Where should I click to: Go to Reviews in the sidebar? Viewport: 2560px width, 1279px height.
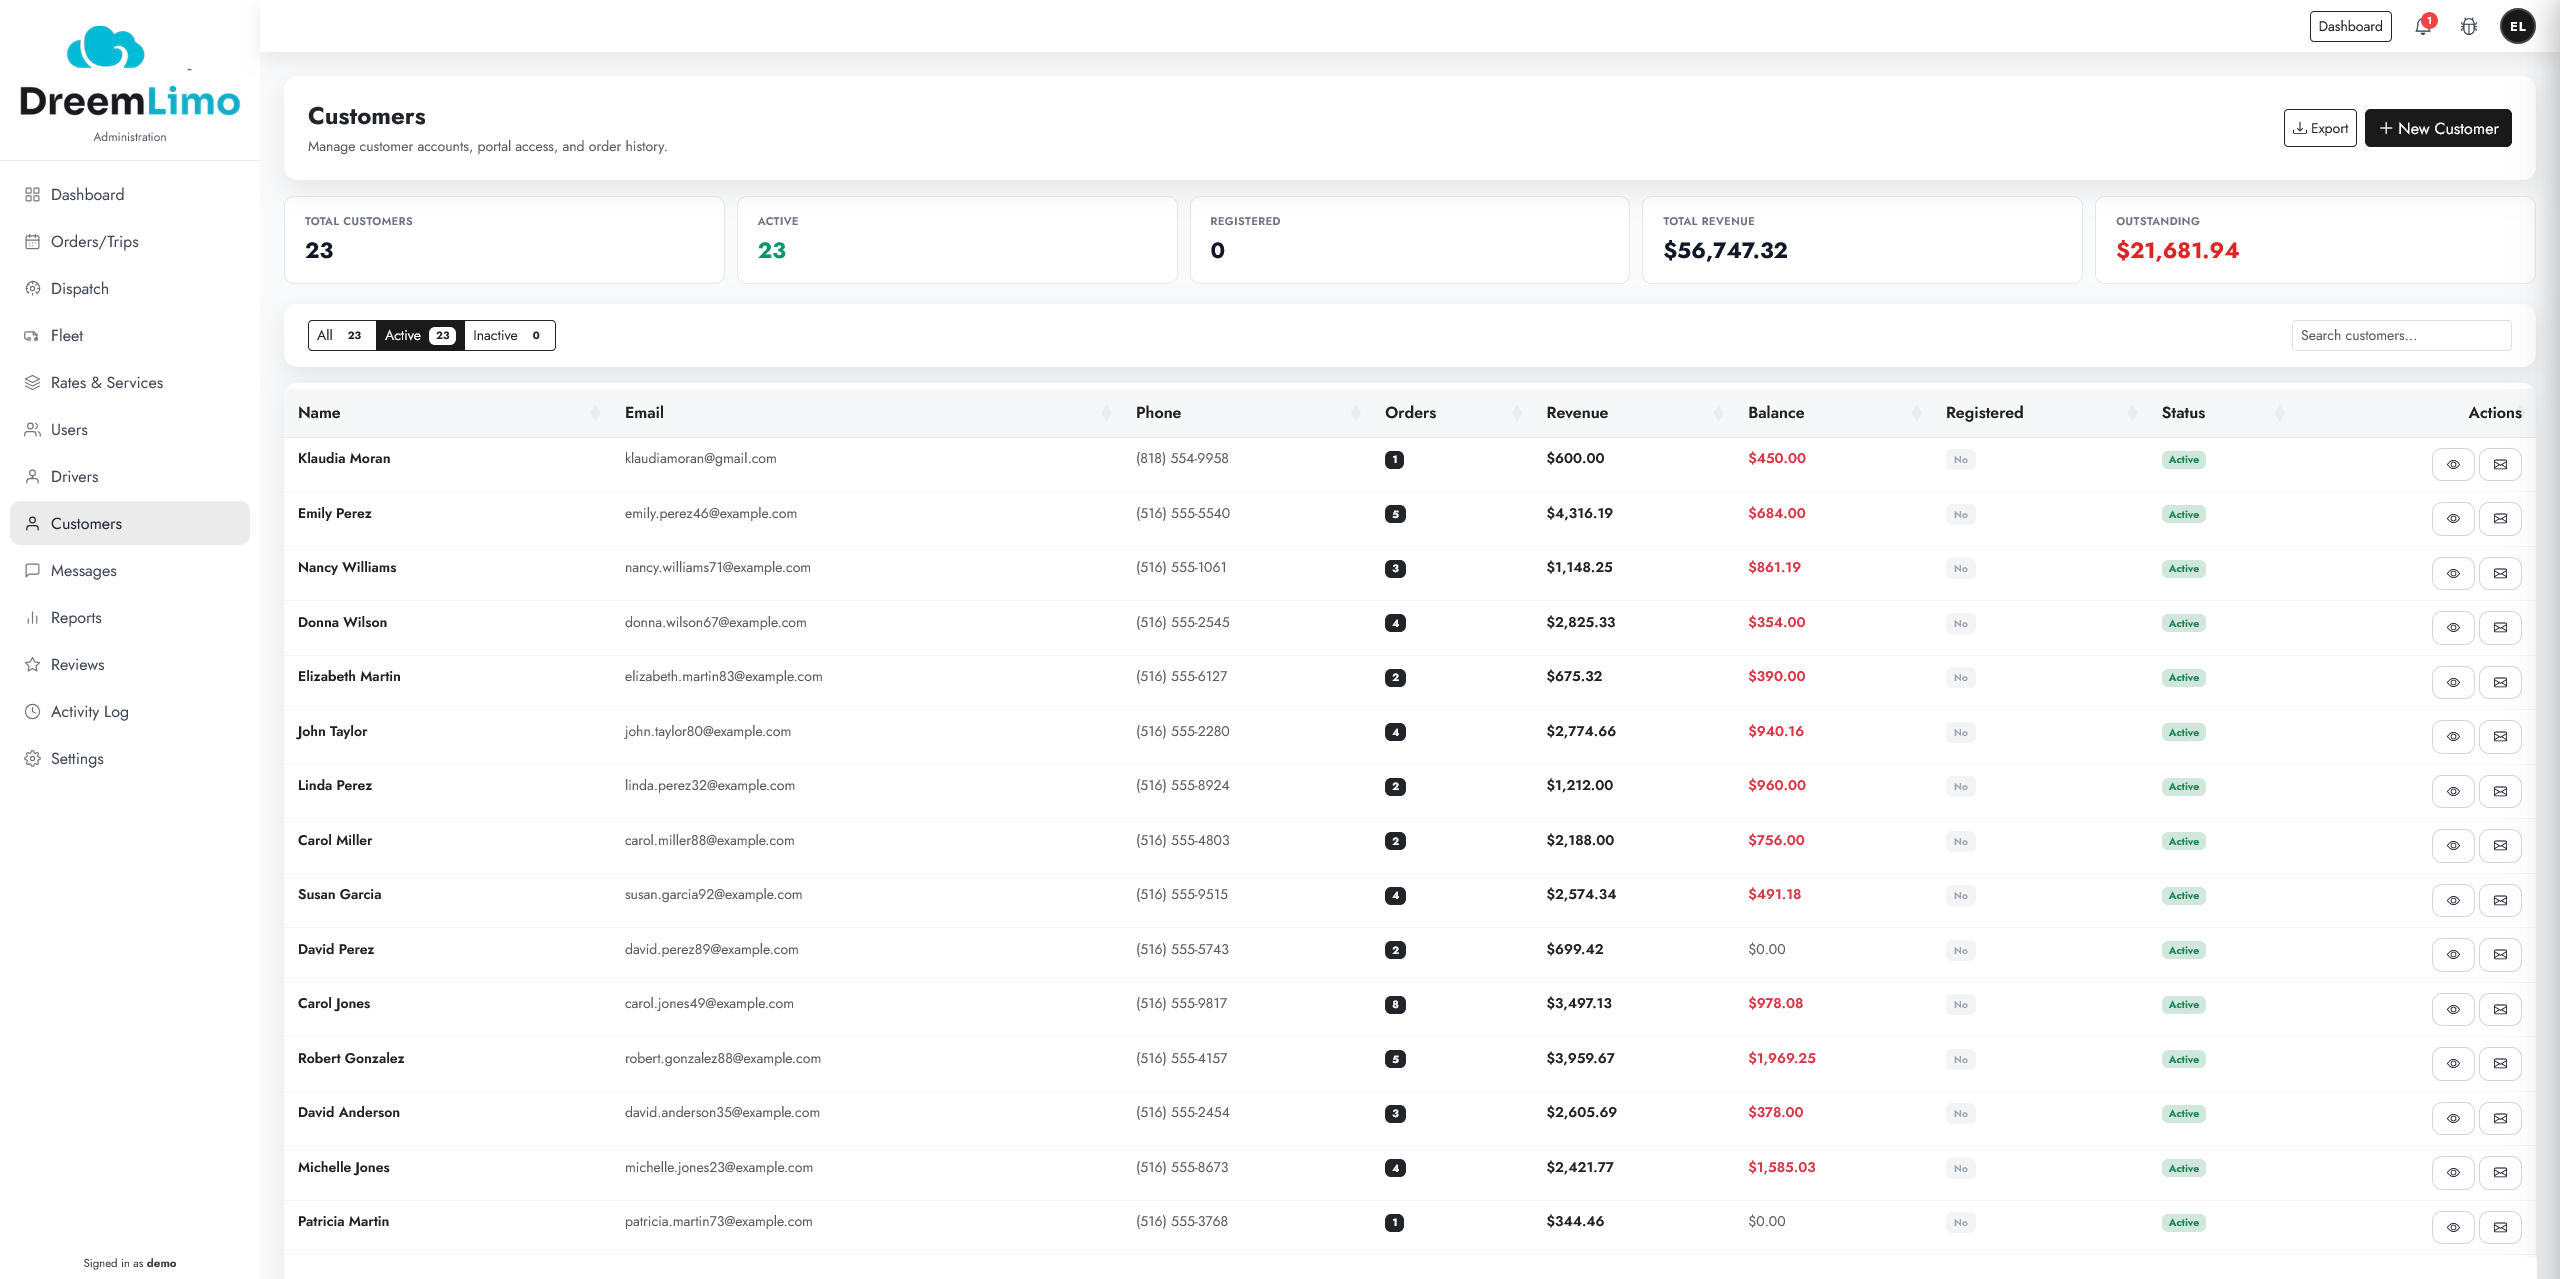[x=130, y=664]
